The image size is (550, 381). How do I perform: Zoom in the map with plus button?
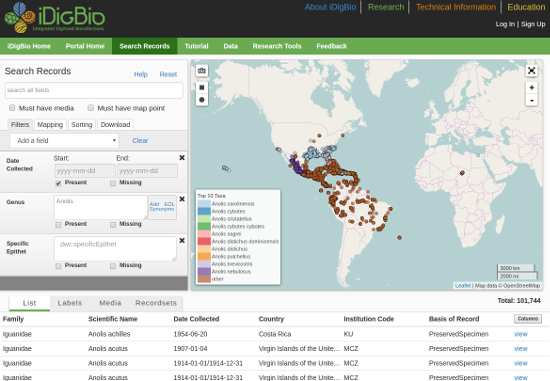pos(532,88)
